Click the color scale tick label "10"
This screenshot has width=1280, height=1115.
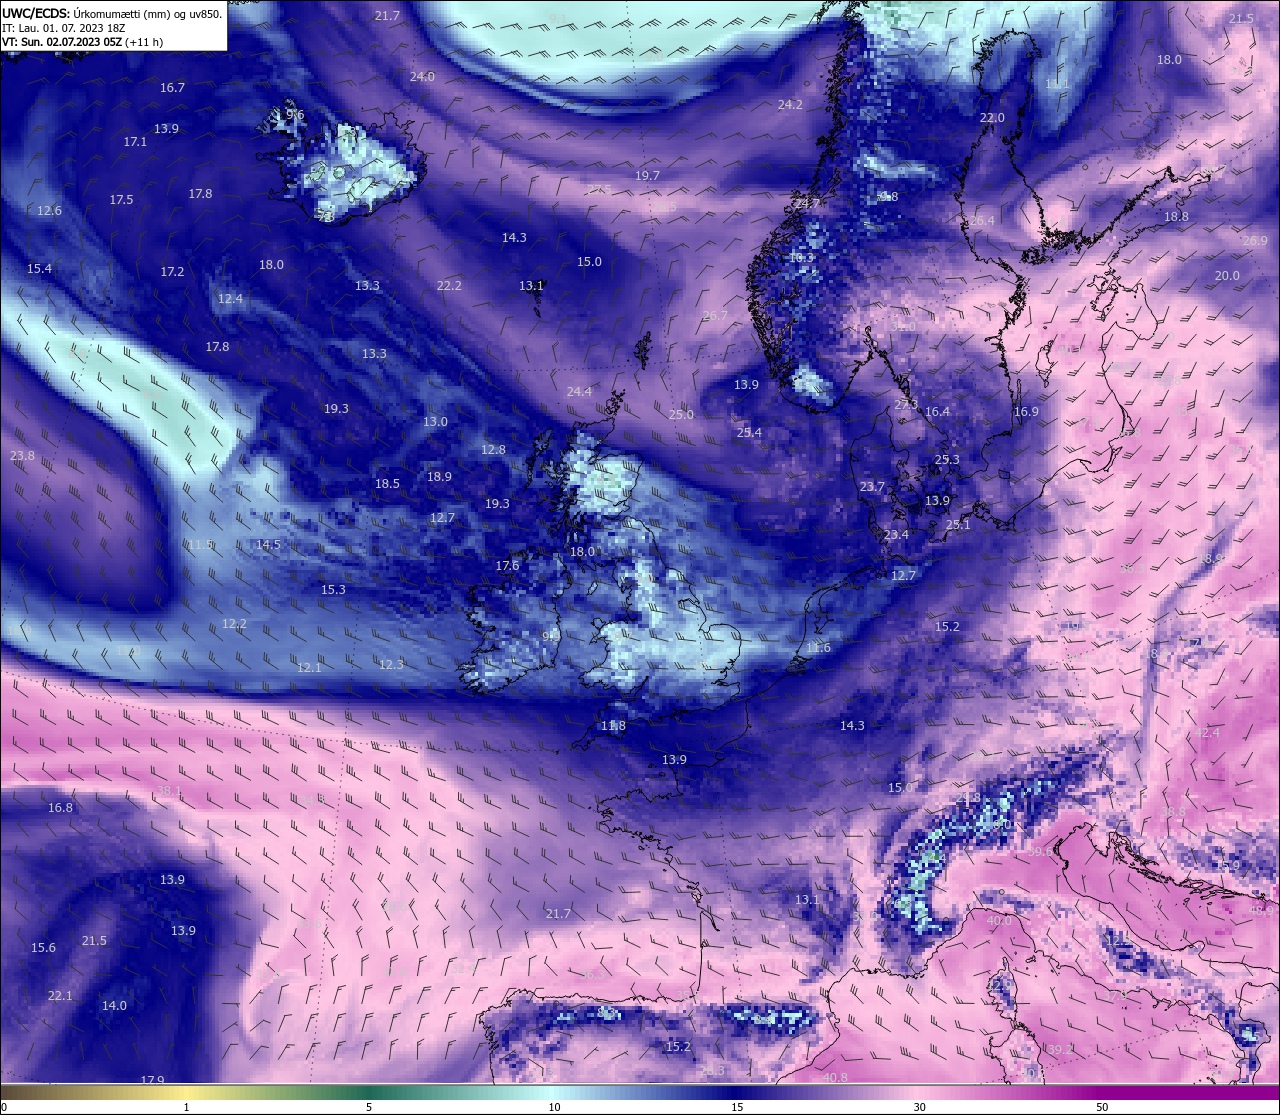click(554, 1107)
